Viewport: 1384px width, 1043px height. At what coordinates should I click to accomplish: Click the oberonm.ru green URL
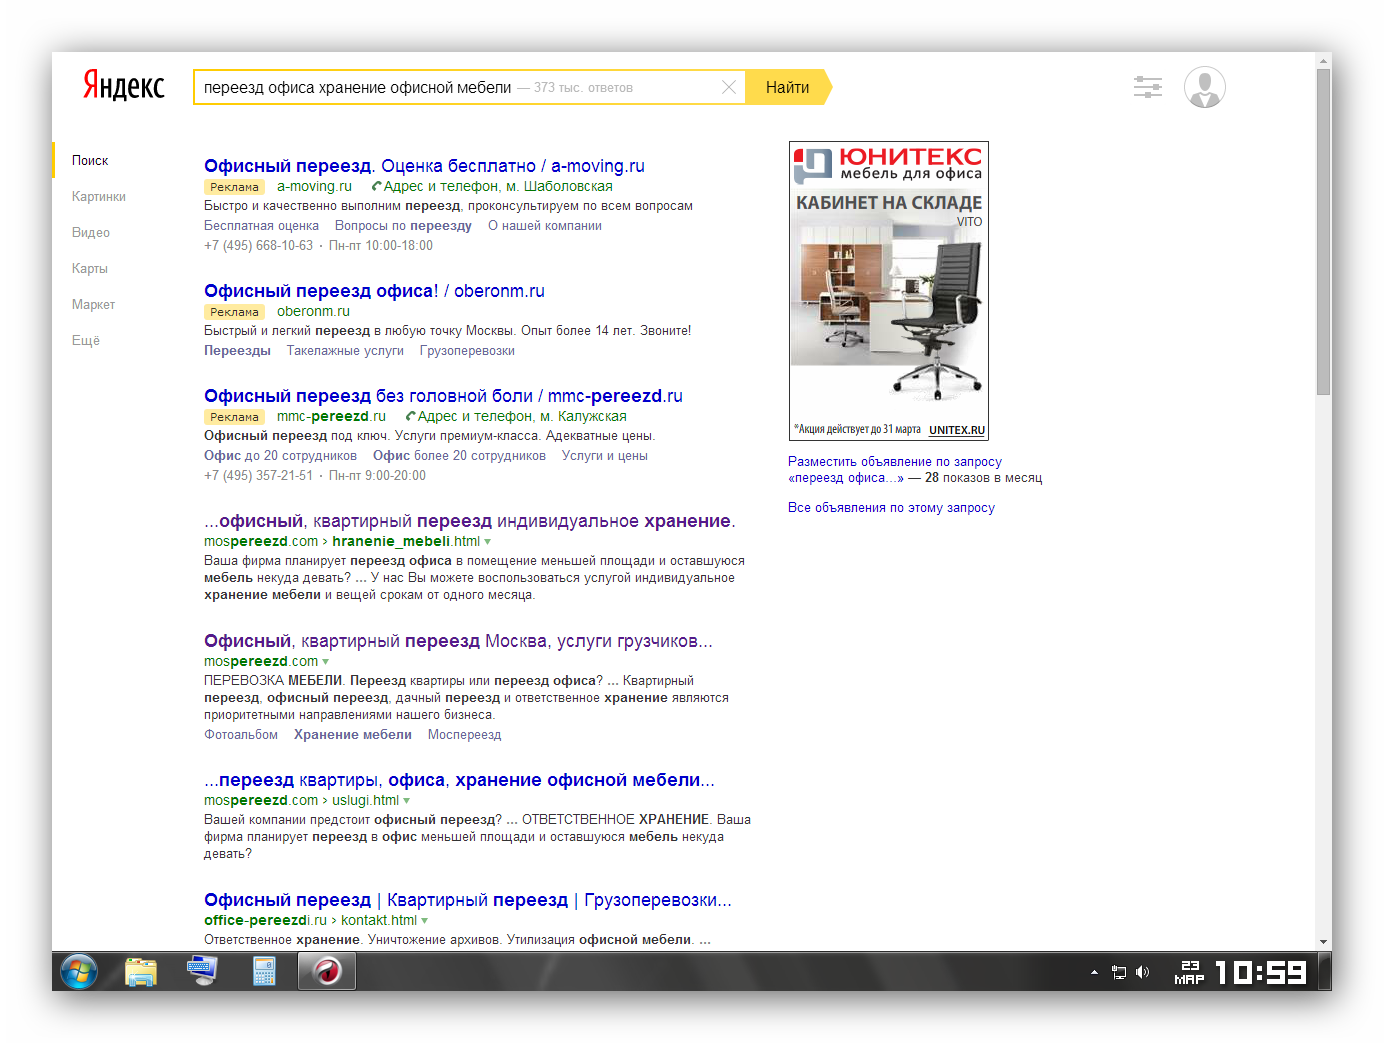pos(313,311)
